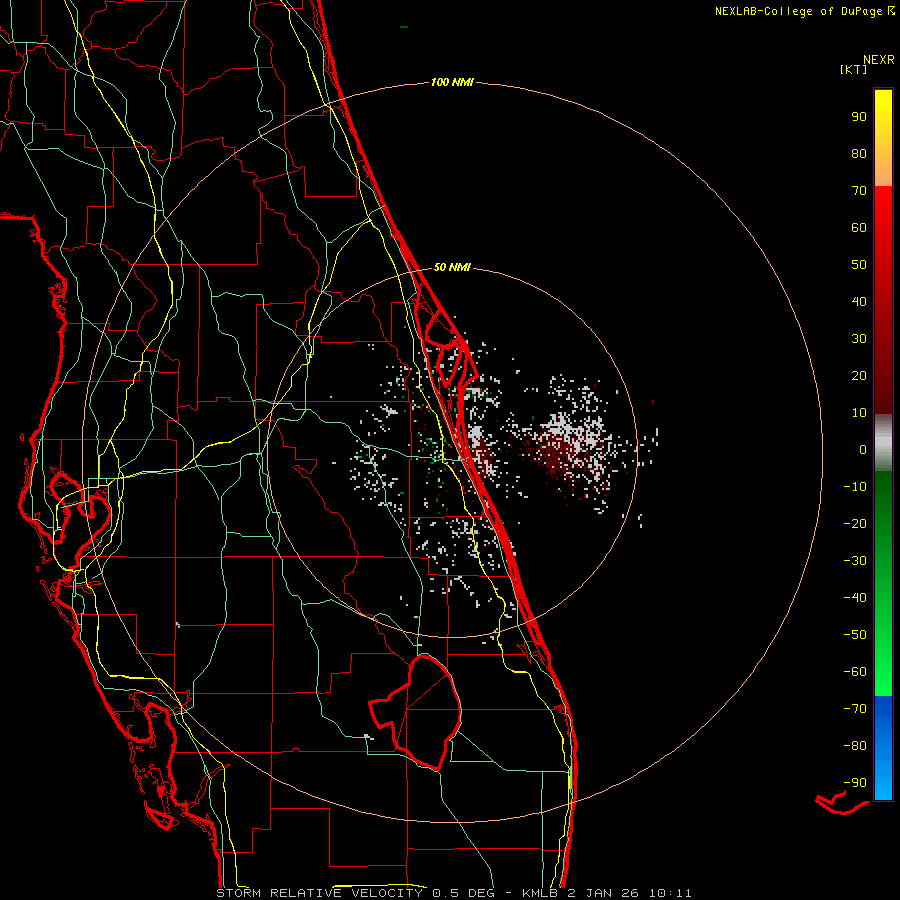Image resolution: width=900 pixels, height=900 pixels.
Task: Click the -50 value on velocity scale
Action: point(855,634)
